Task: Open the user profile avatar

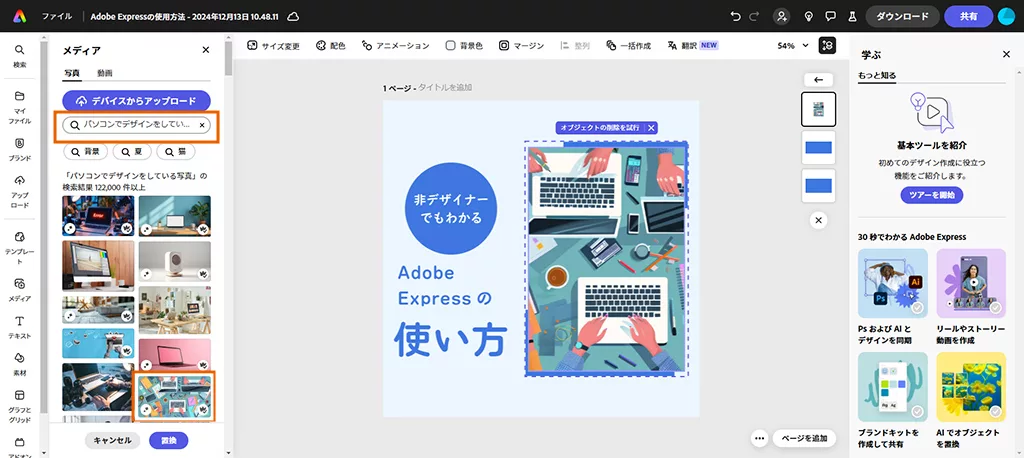Action: (1006, 16)
